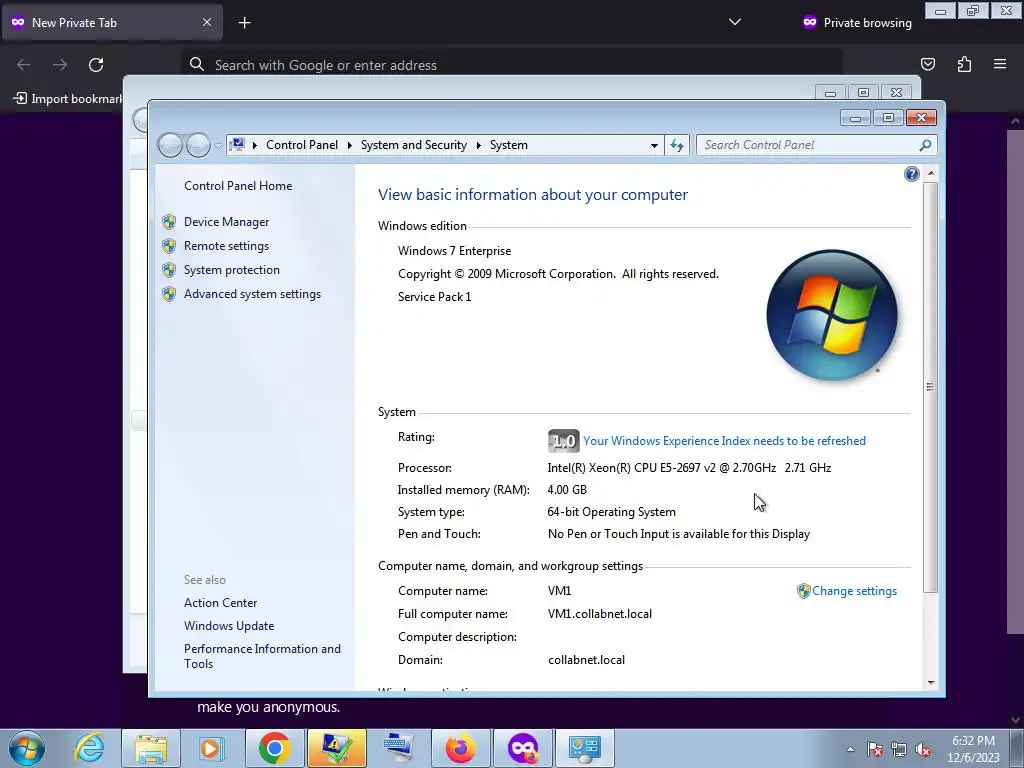Open System protection link
This screenshot has width=1024, height=768.
[x=231, y=270]
